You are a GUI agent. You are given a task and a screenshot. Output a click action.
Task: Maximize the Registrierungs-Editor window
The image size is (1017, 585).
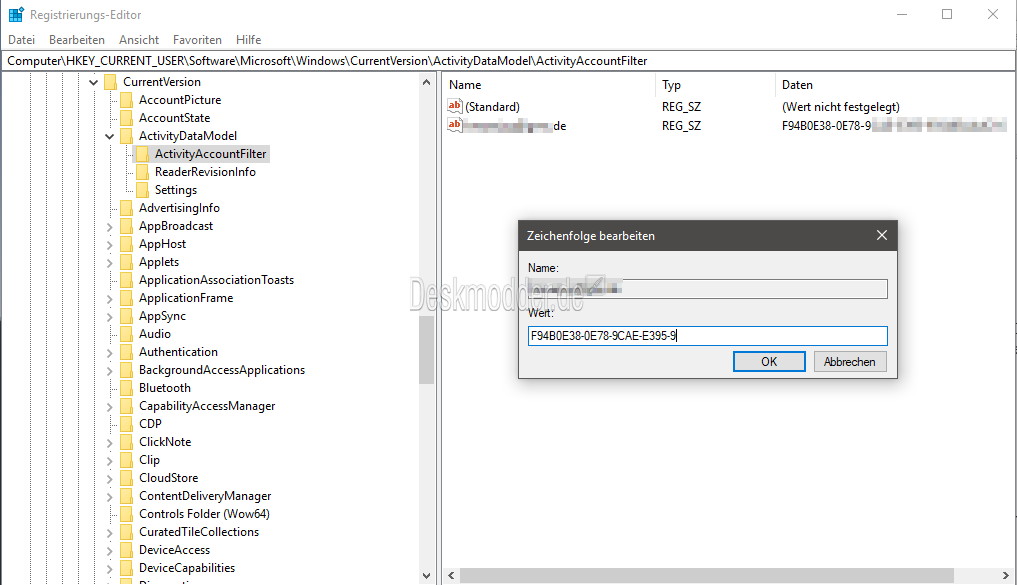click(x=947, y=14)
